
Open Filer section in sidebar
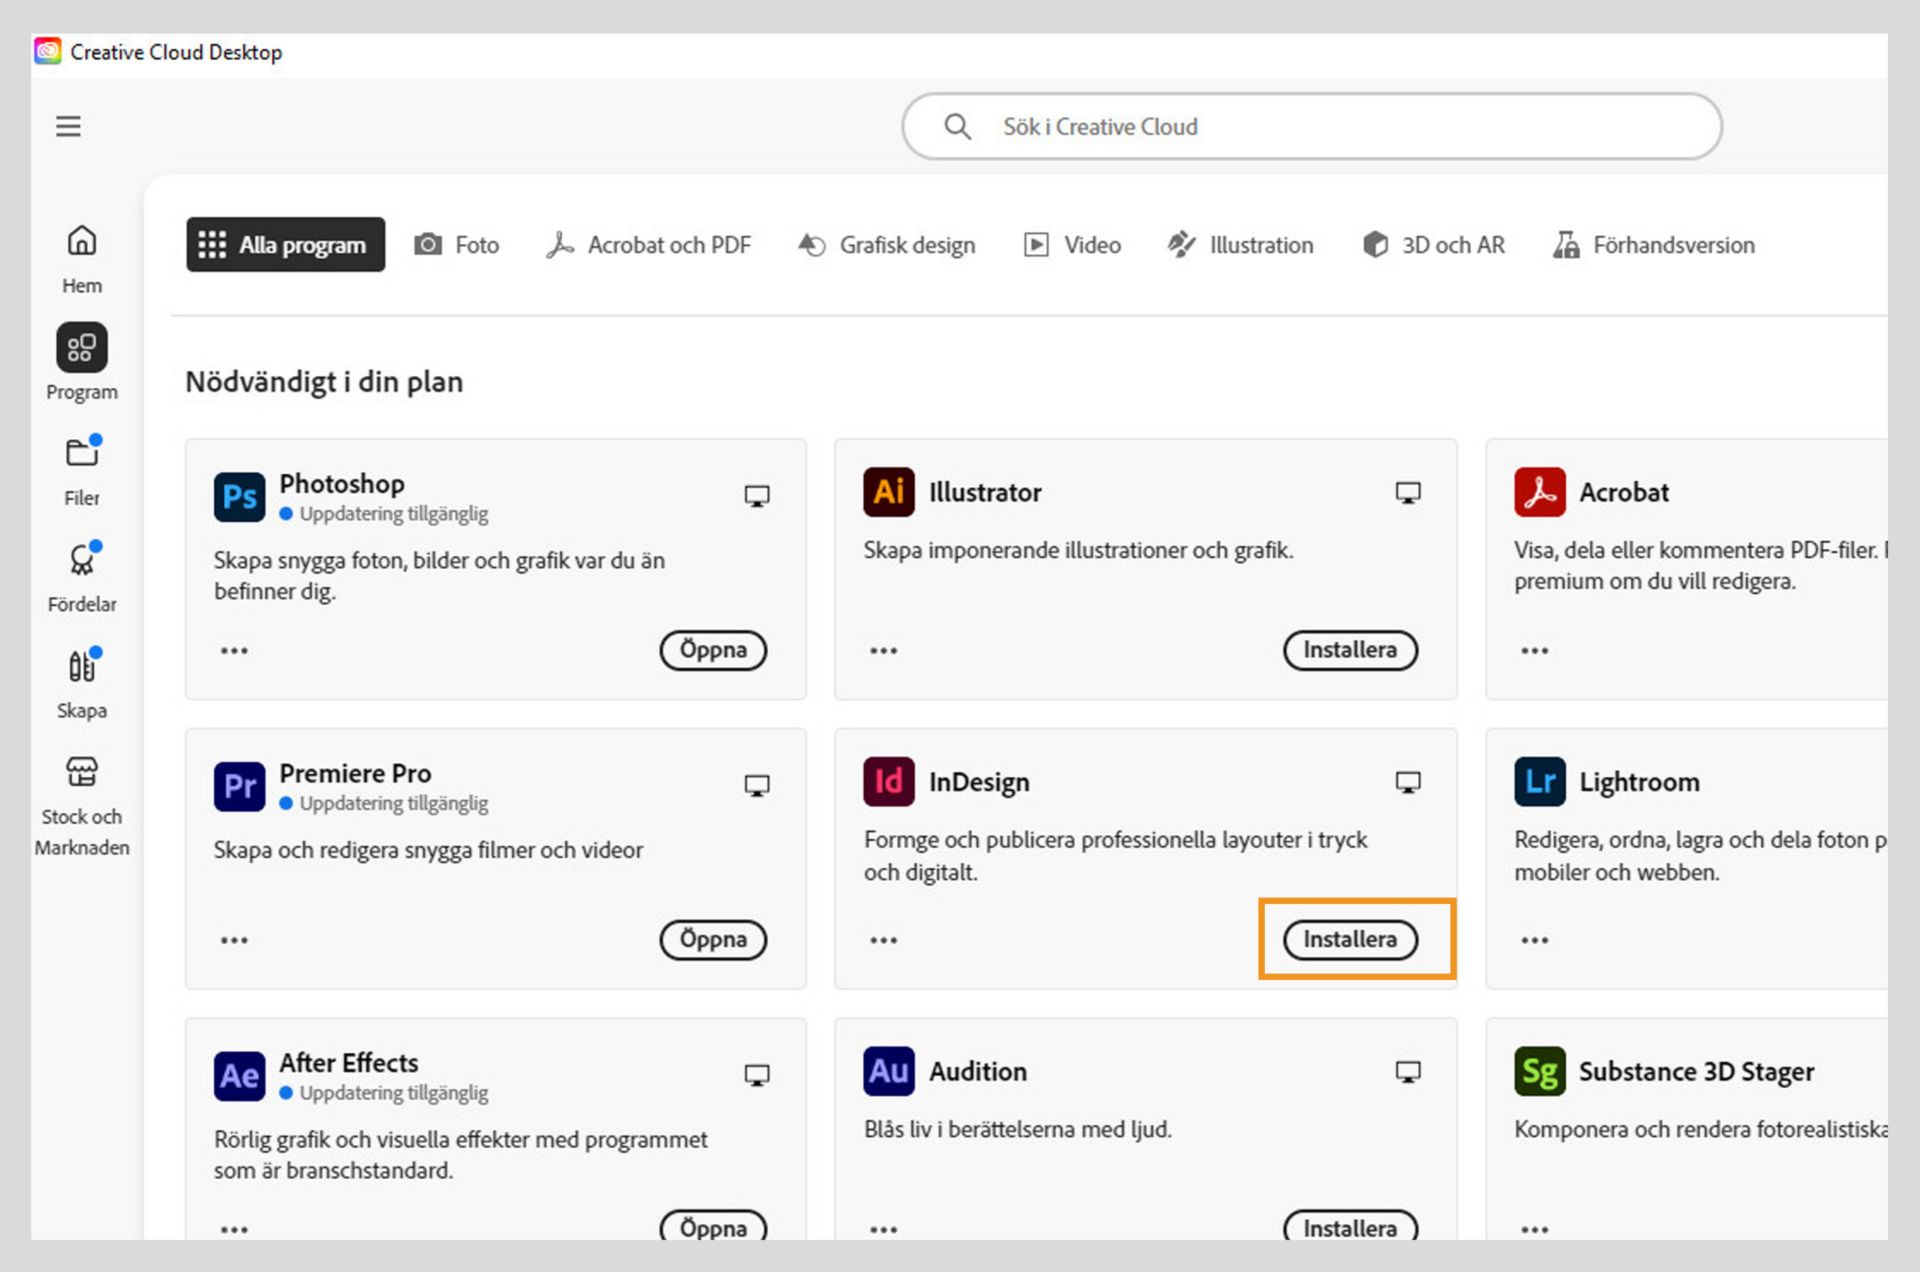[x=81, y=469]
